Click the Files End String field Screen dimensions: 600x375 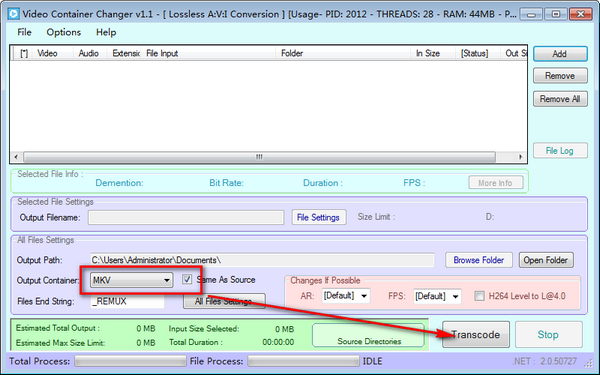click(127, 301)
